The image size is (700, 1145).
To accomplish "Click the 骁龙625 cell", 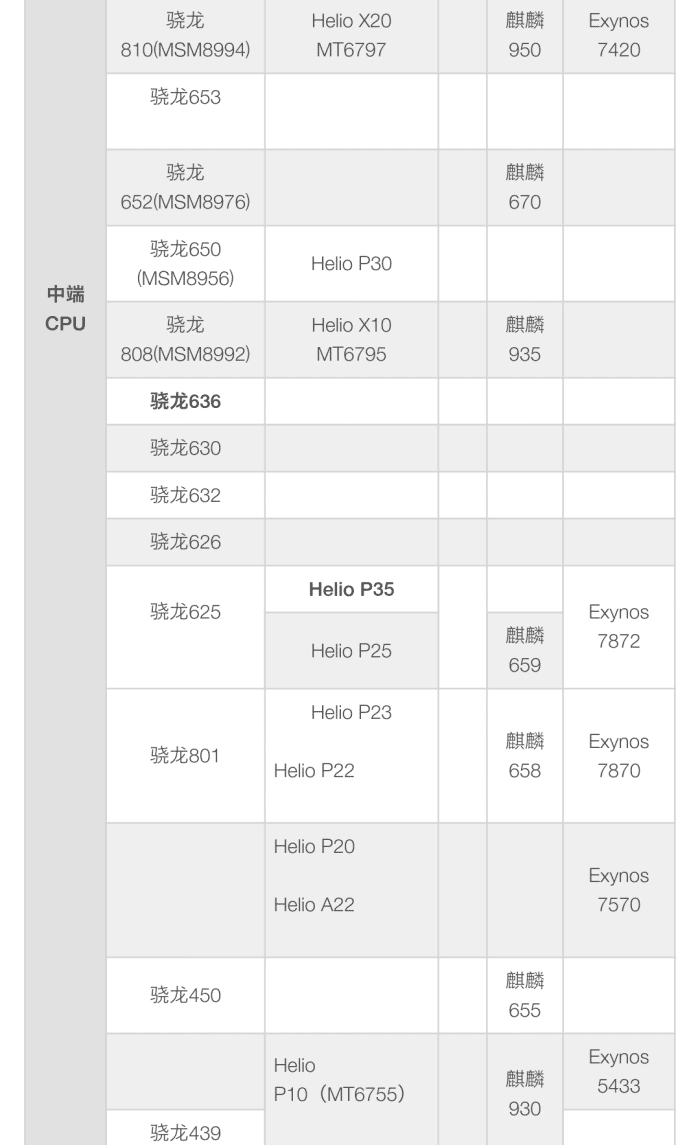I will (185, 612).
